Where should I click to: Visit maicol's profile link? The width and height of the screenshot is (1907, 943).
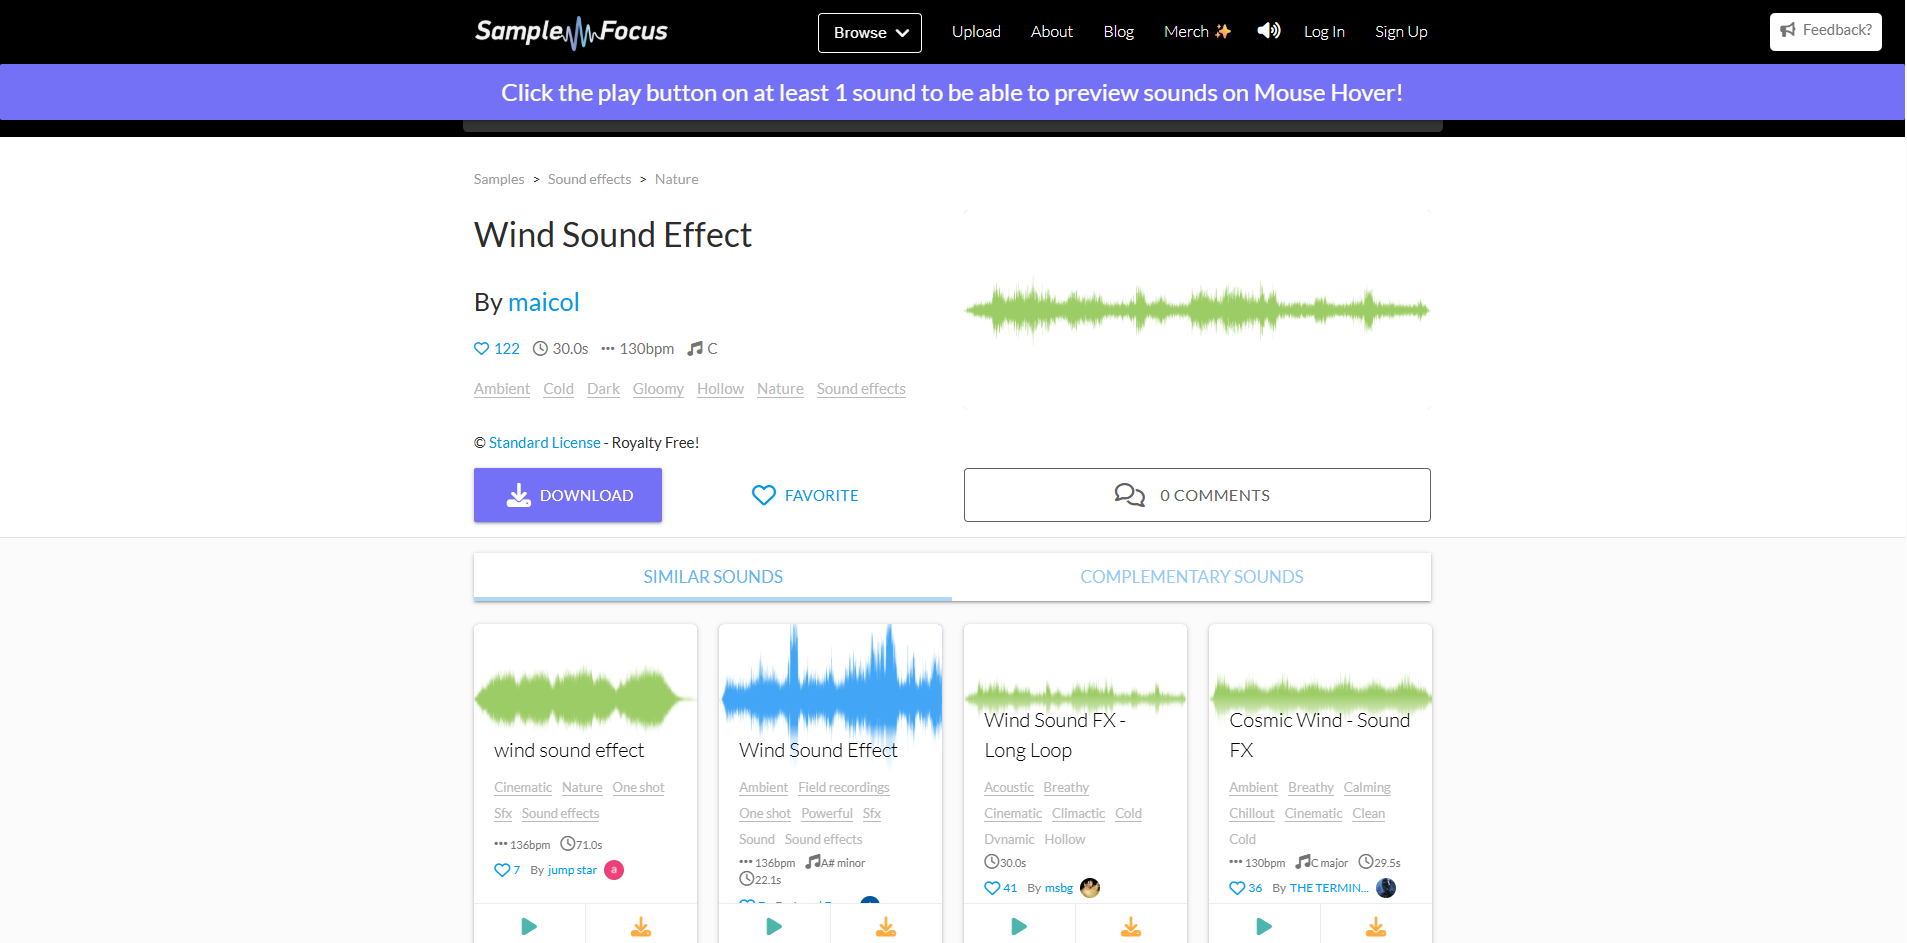[x=543, y=301]
